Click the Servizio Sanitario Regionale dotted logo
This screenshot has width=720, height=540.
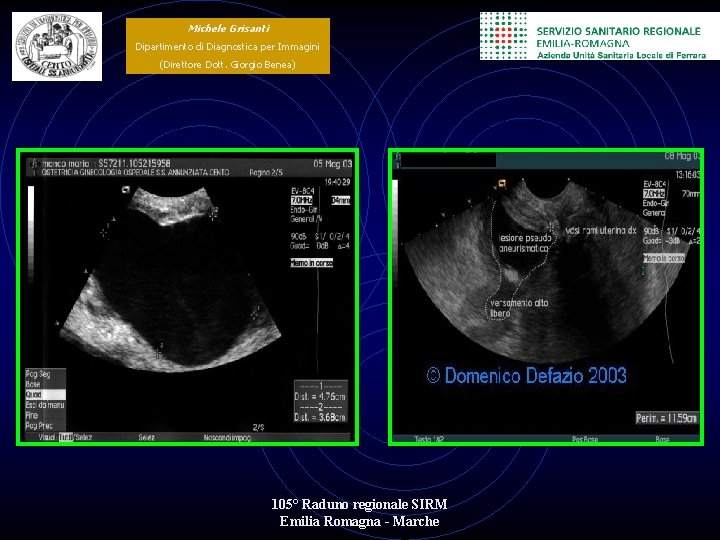tap(504, 36)
